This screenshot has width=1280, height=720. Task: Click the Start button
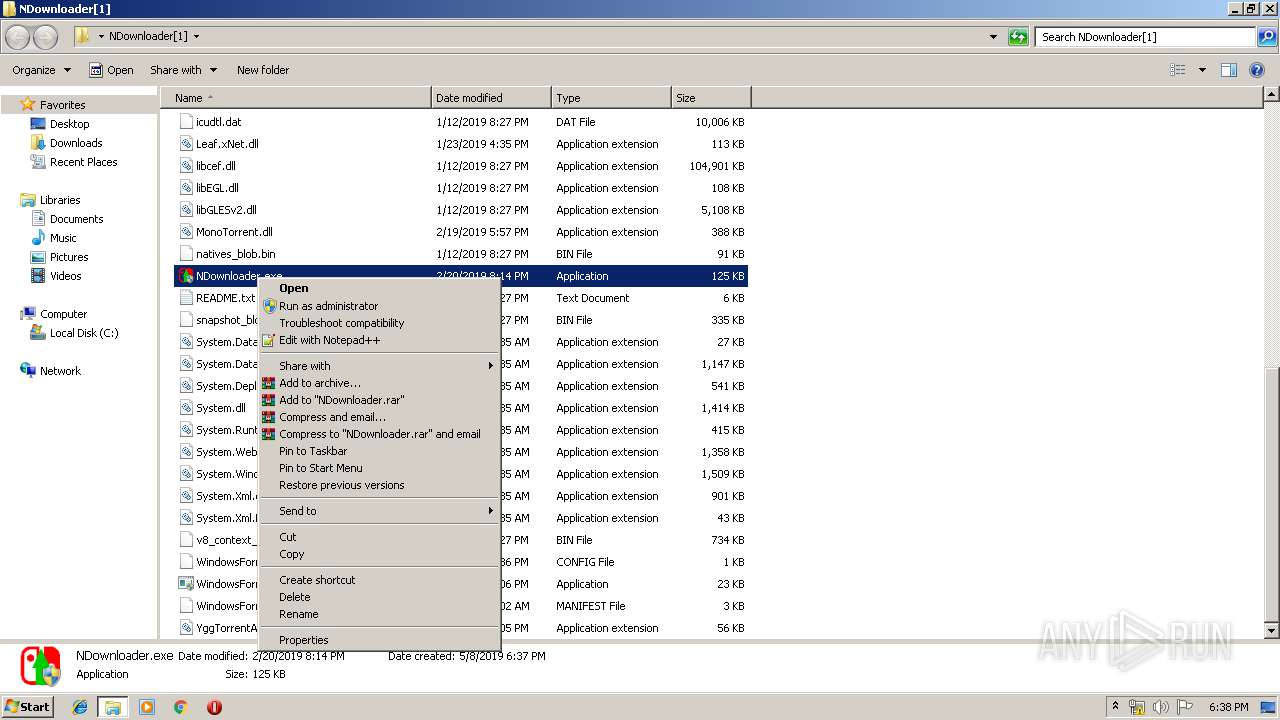[x=28, y=707]
